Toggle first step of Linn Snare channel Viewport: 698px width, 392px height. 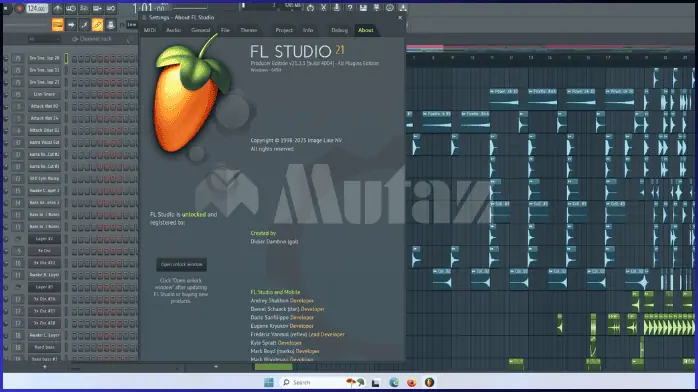pyautogui.click(x=74, y=94)
